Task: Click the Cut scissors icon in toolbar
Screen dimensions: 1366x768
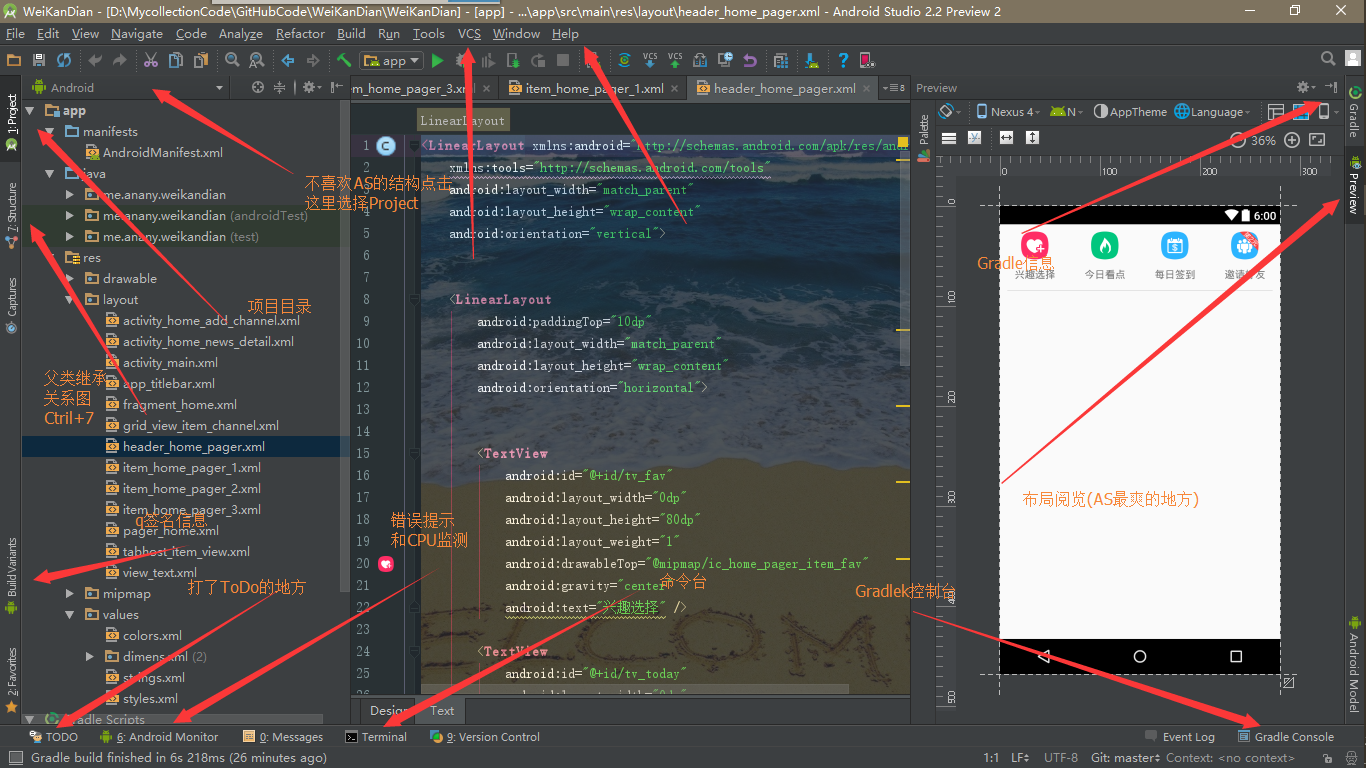Action: coord(150,61)
